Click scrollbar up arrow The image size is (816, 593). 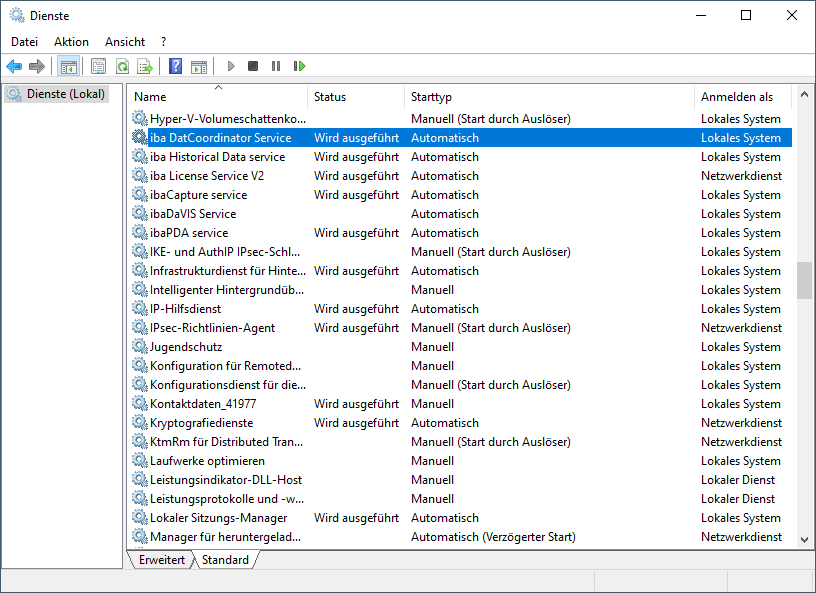(805, 94)
